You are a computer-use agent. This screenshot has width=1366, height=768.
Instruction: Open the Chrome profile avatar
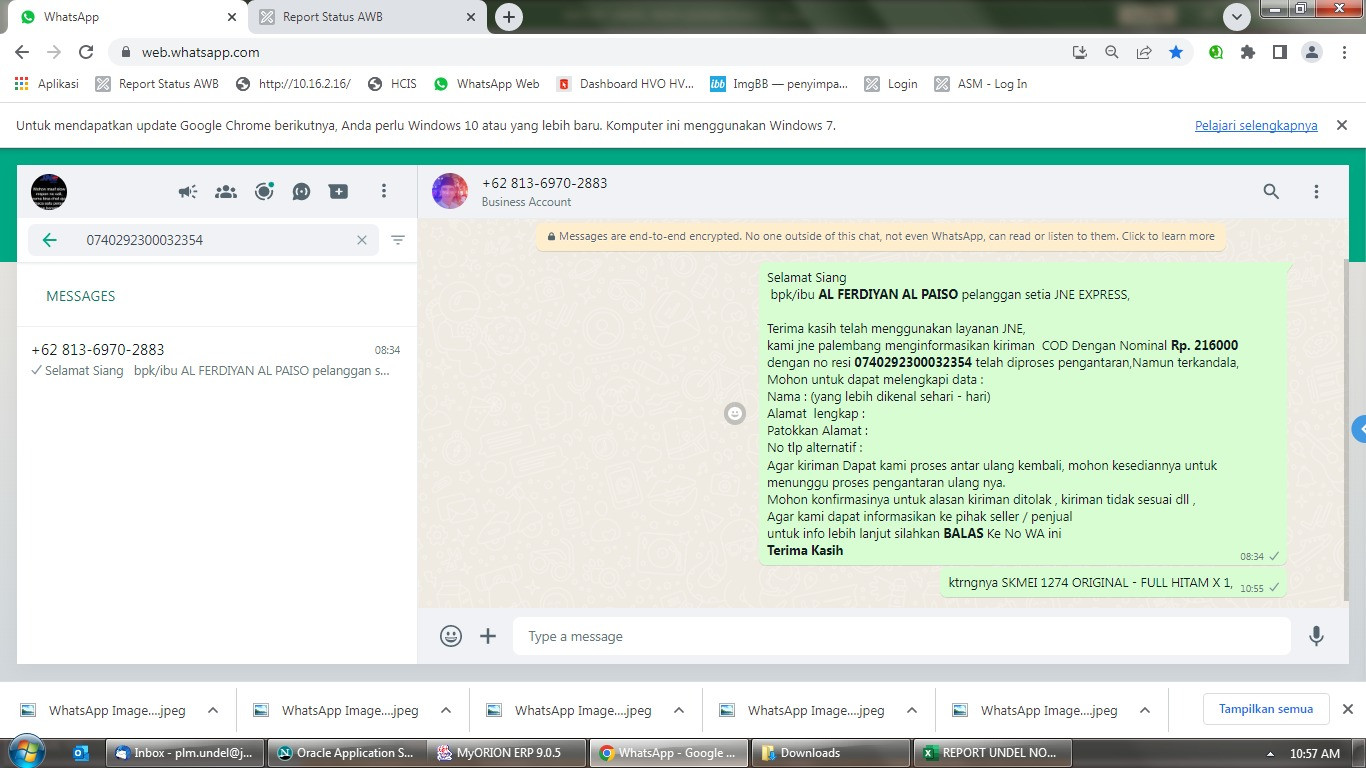(1312, 52)
